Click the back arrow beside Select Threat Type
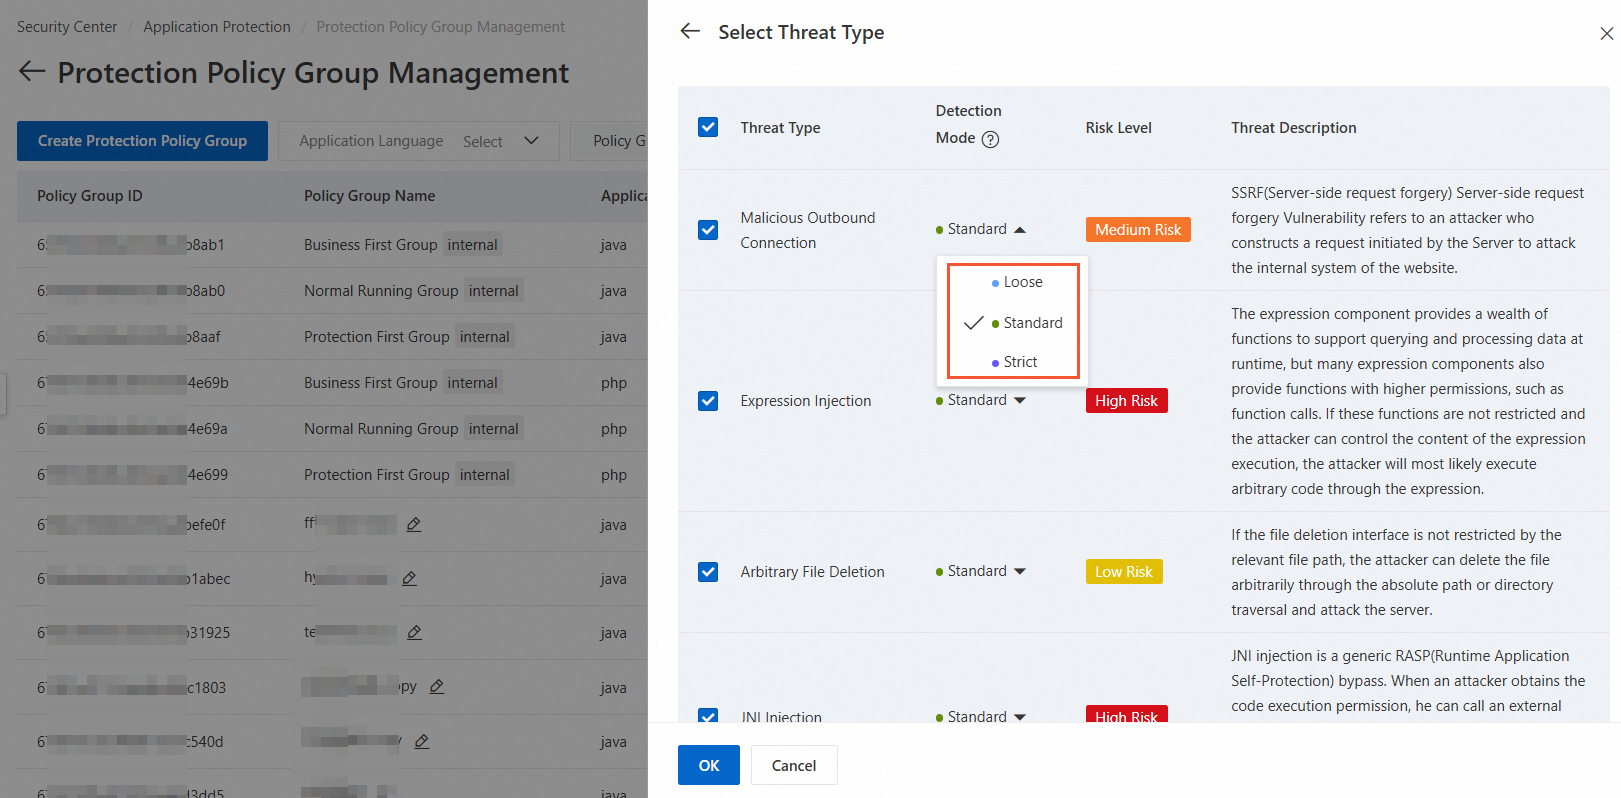The height and width of the screenshot is (798, 1621). point(690,31)
